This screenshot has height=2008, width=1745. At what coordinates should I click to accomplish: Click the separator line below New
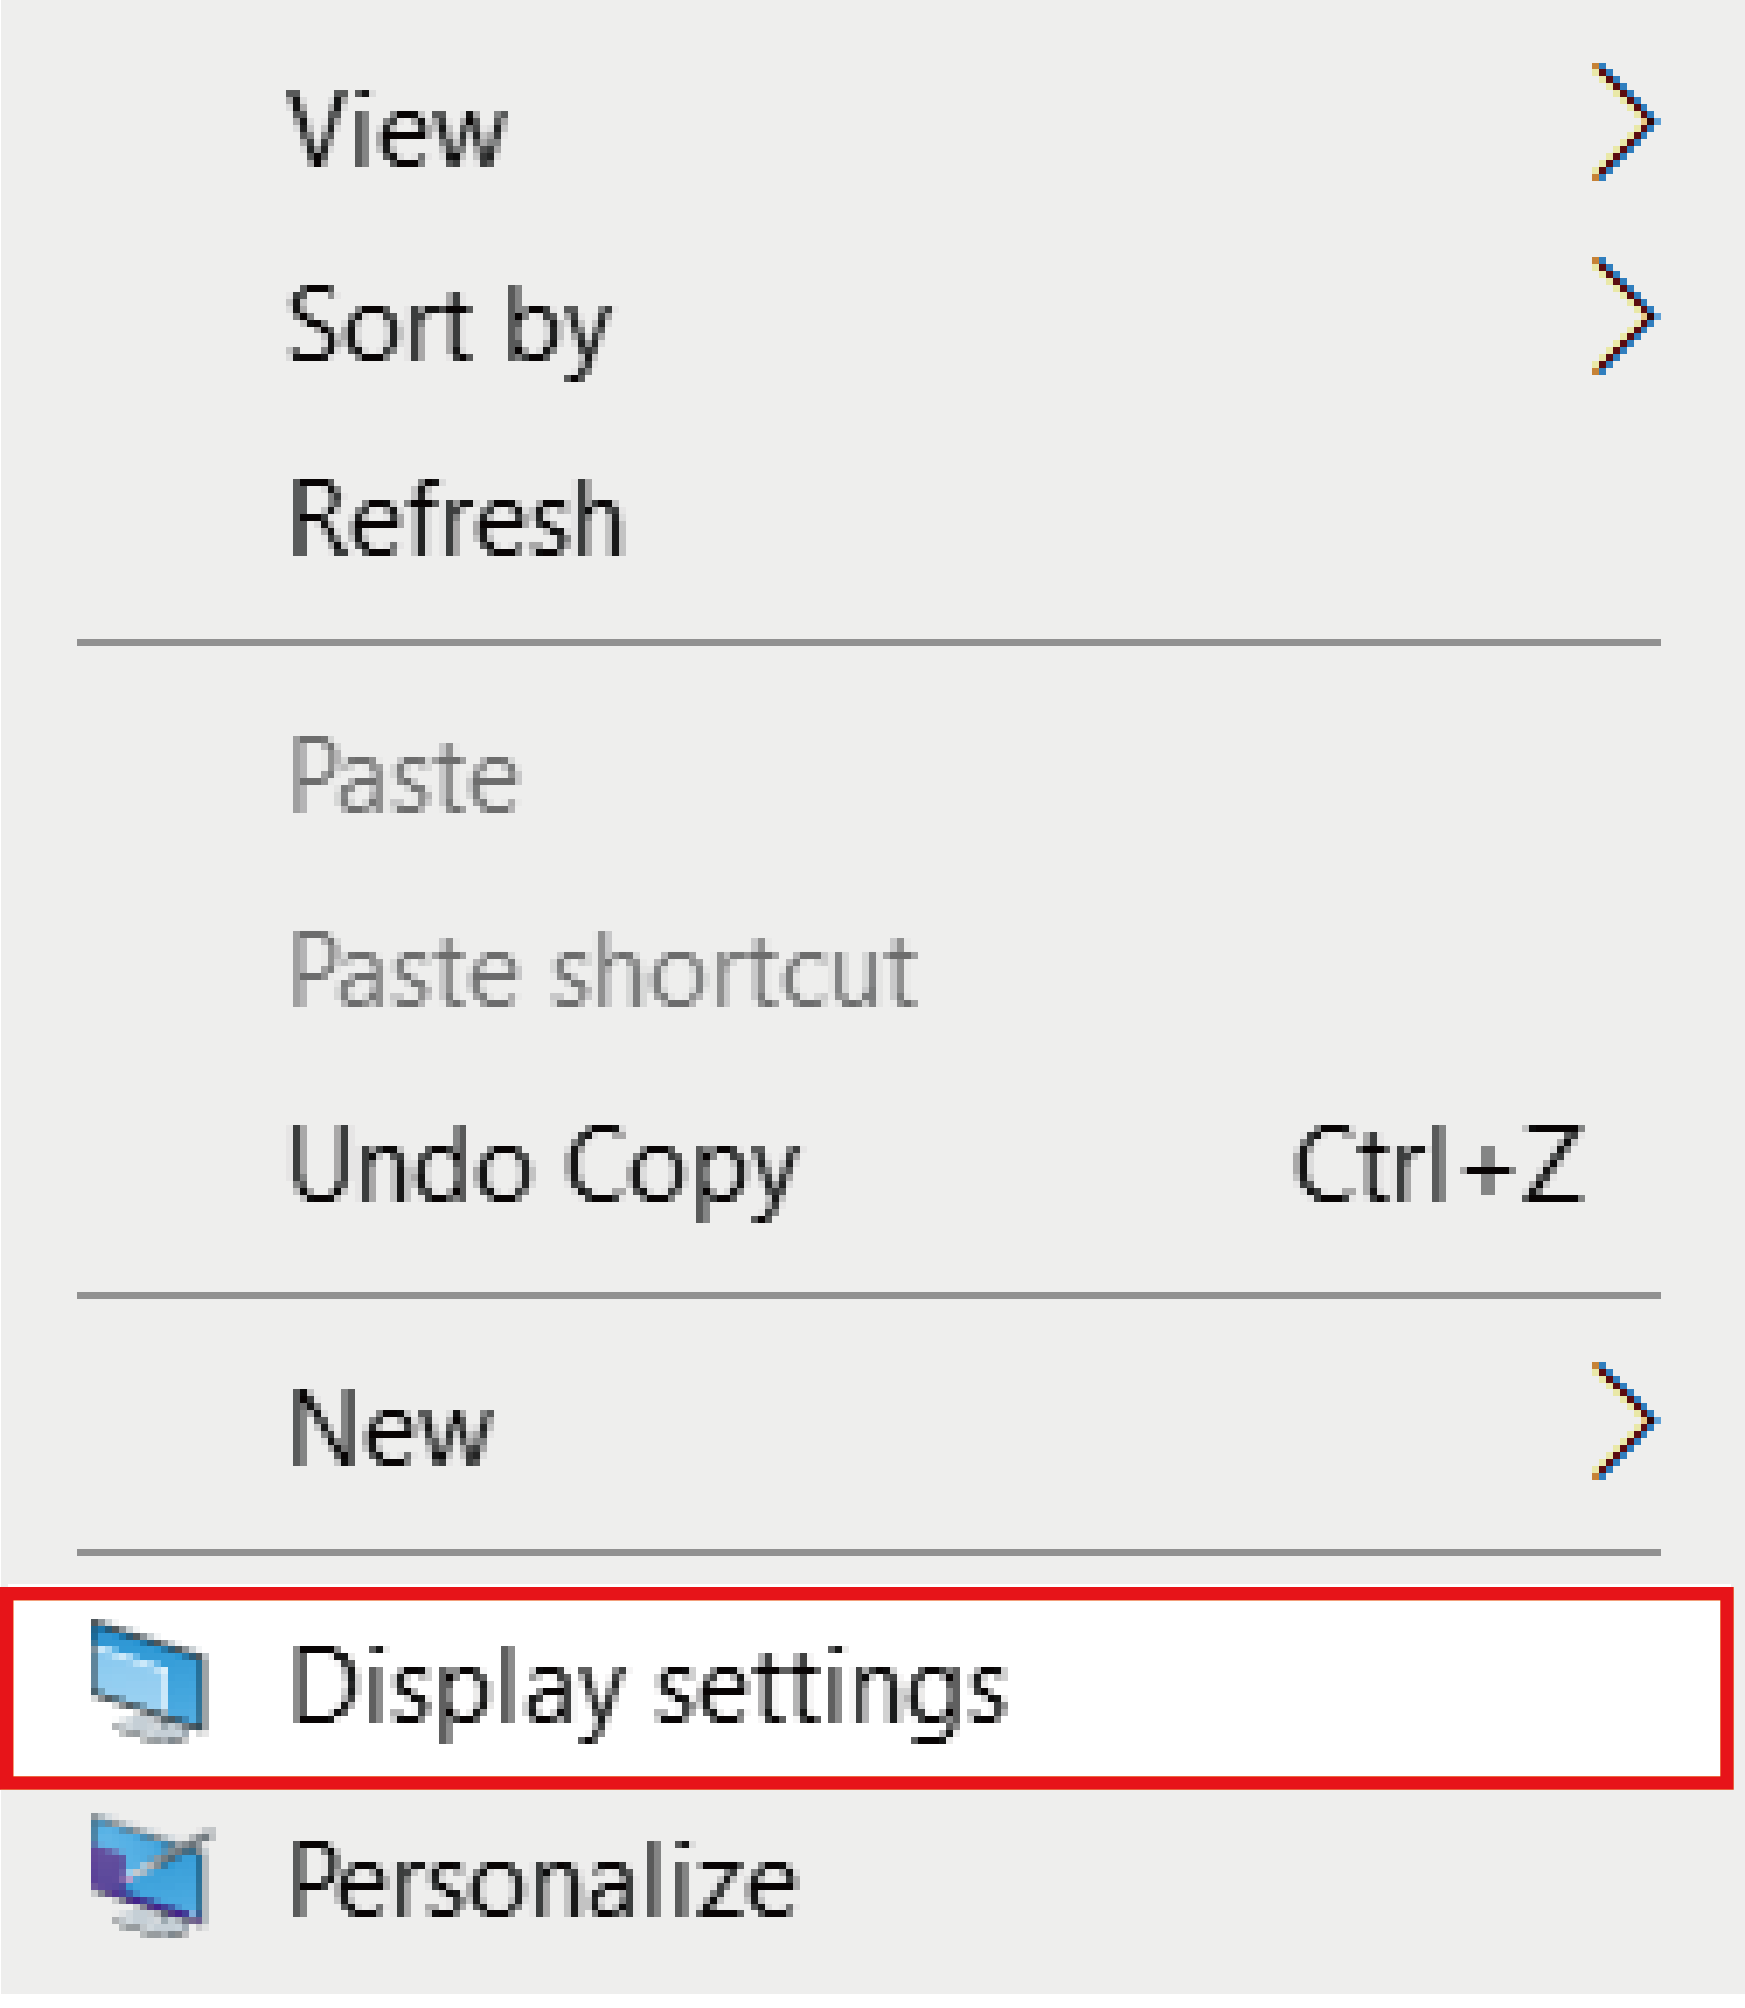[x=868, y=1552]
